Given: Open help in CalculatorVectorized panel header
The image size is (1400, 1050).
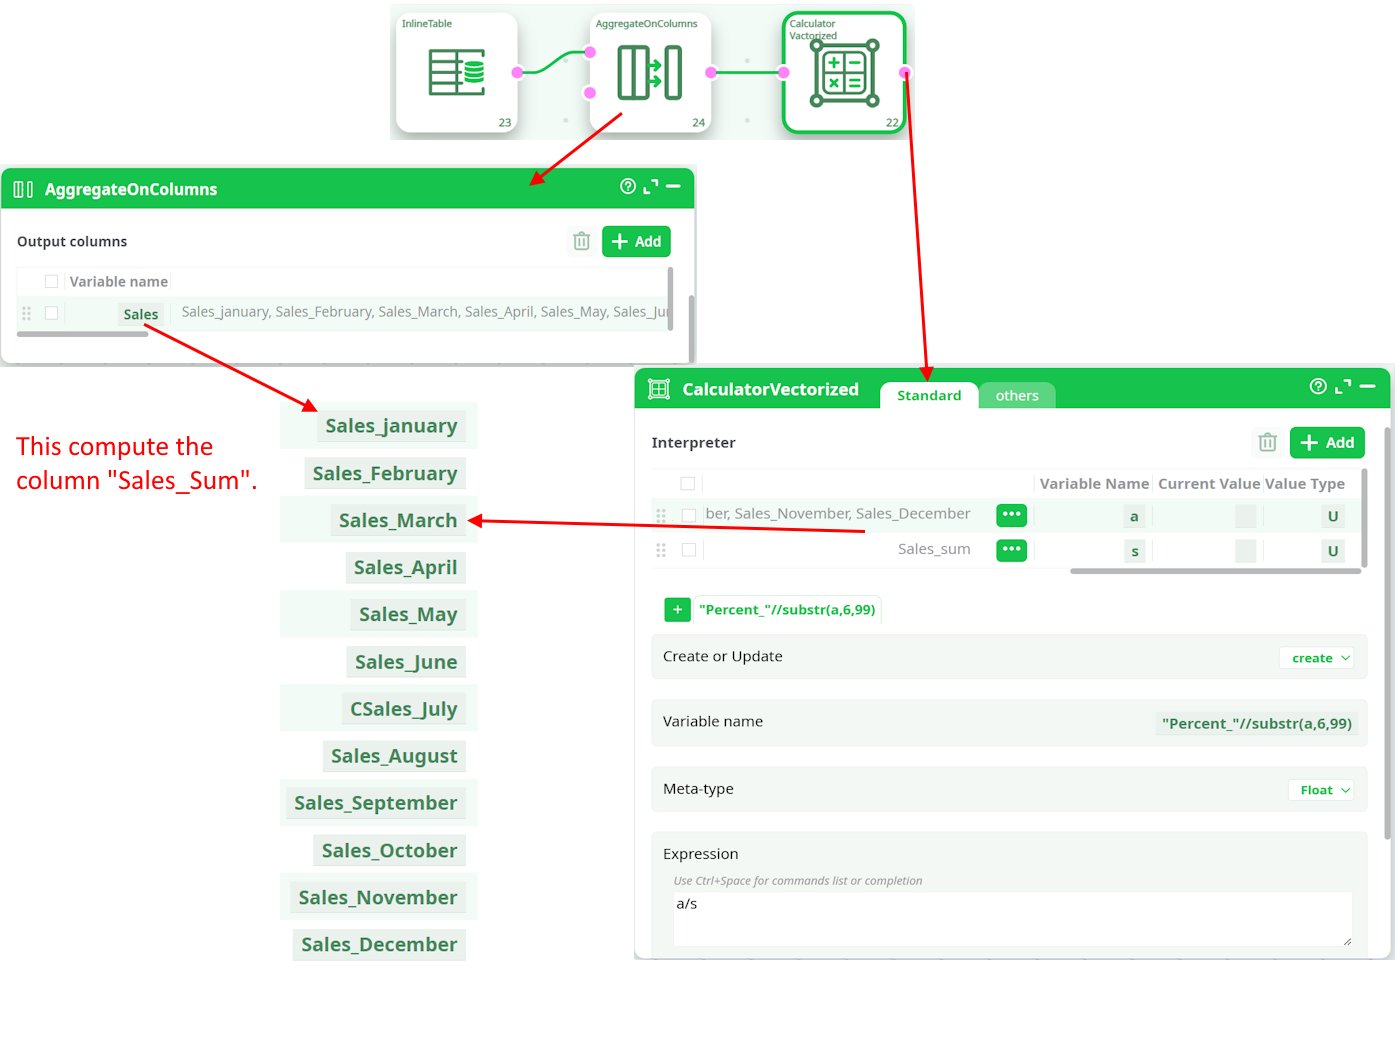Looking at the screenshot, I should [1318, 387].
